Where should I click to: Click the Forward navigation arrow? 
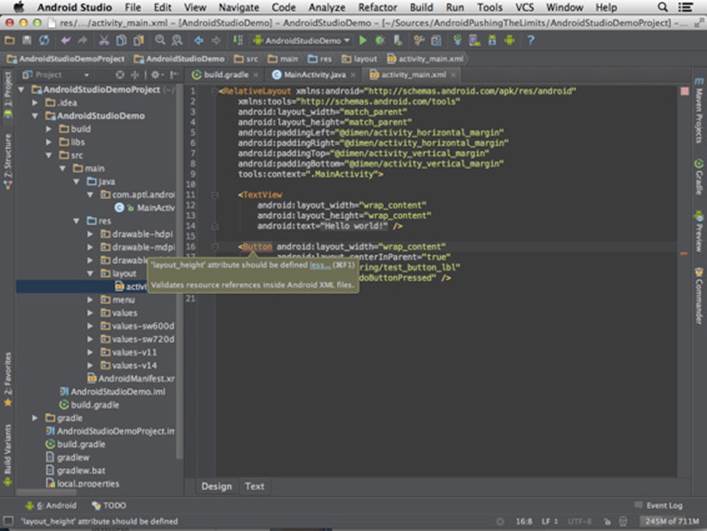coord(216,41)
